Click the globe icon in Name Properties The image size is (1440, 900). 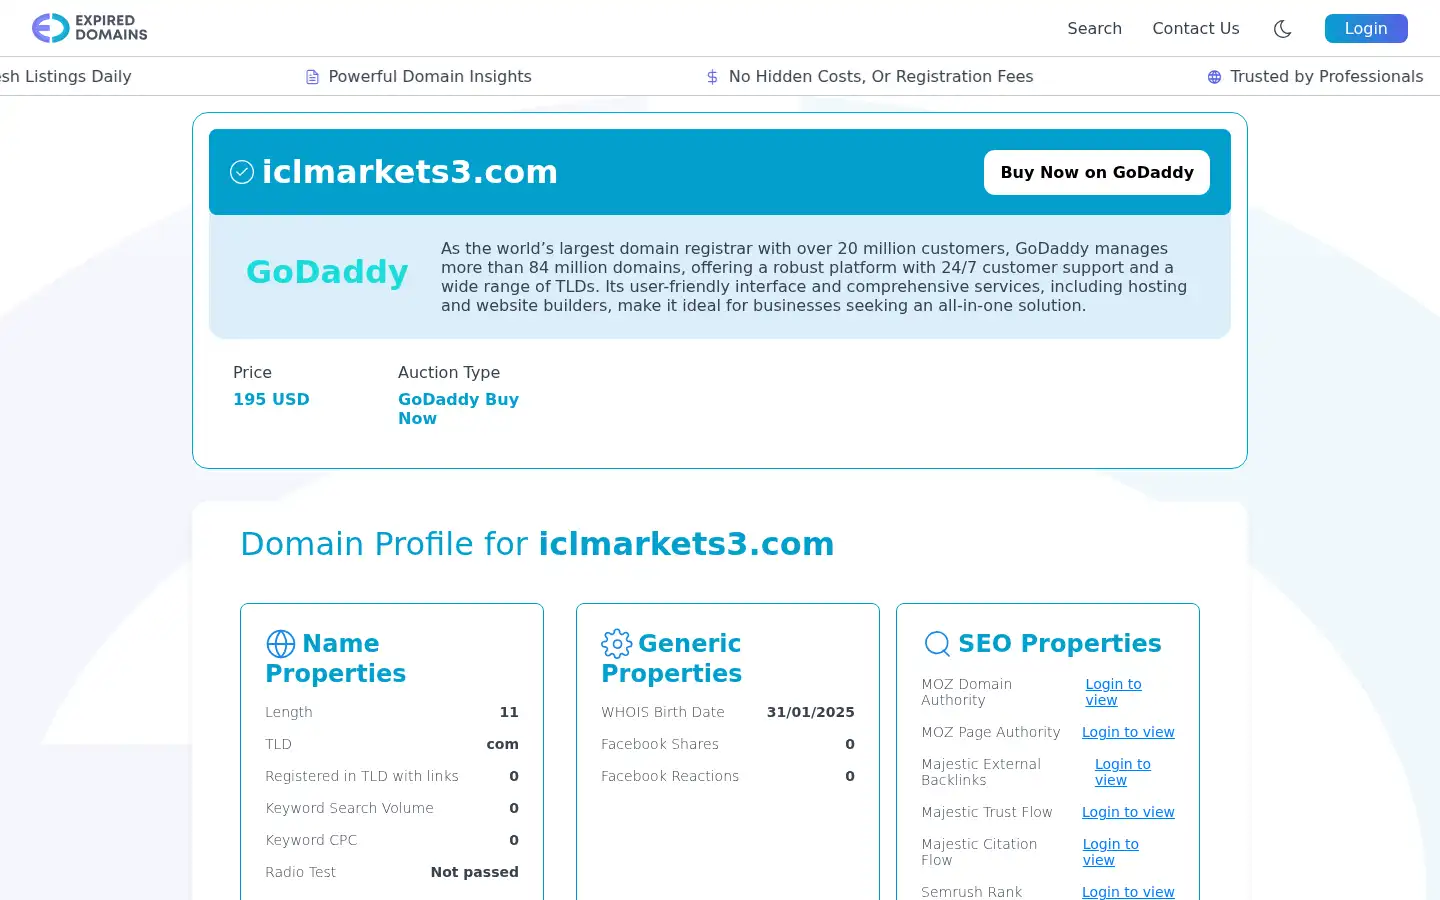(281, 643)
